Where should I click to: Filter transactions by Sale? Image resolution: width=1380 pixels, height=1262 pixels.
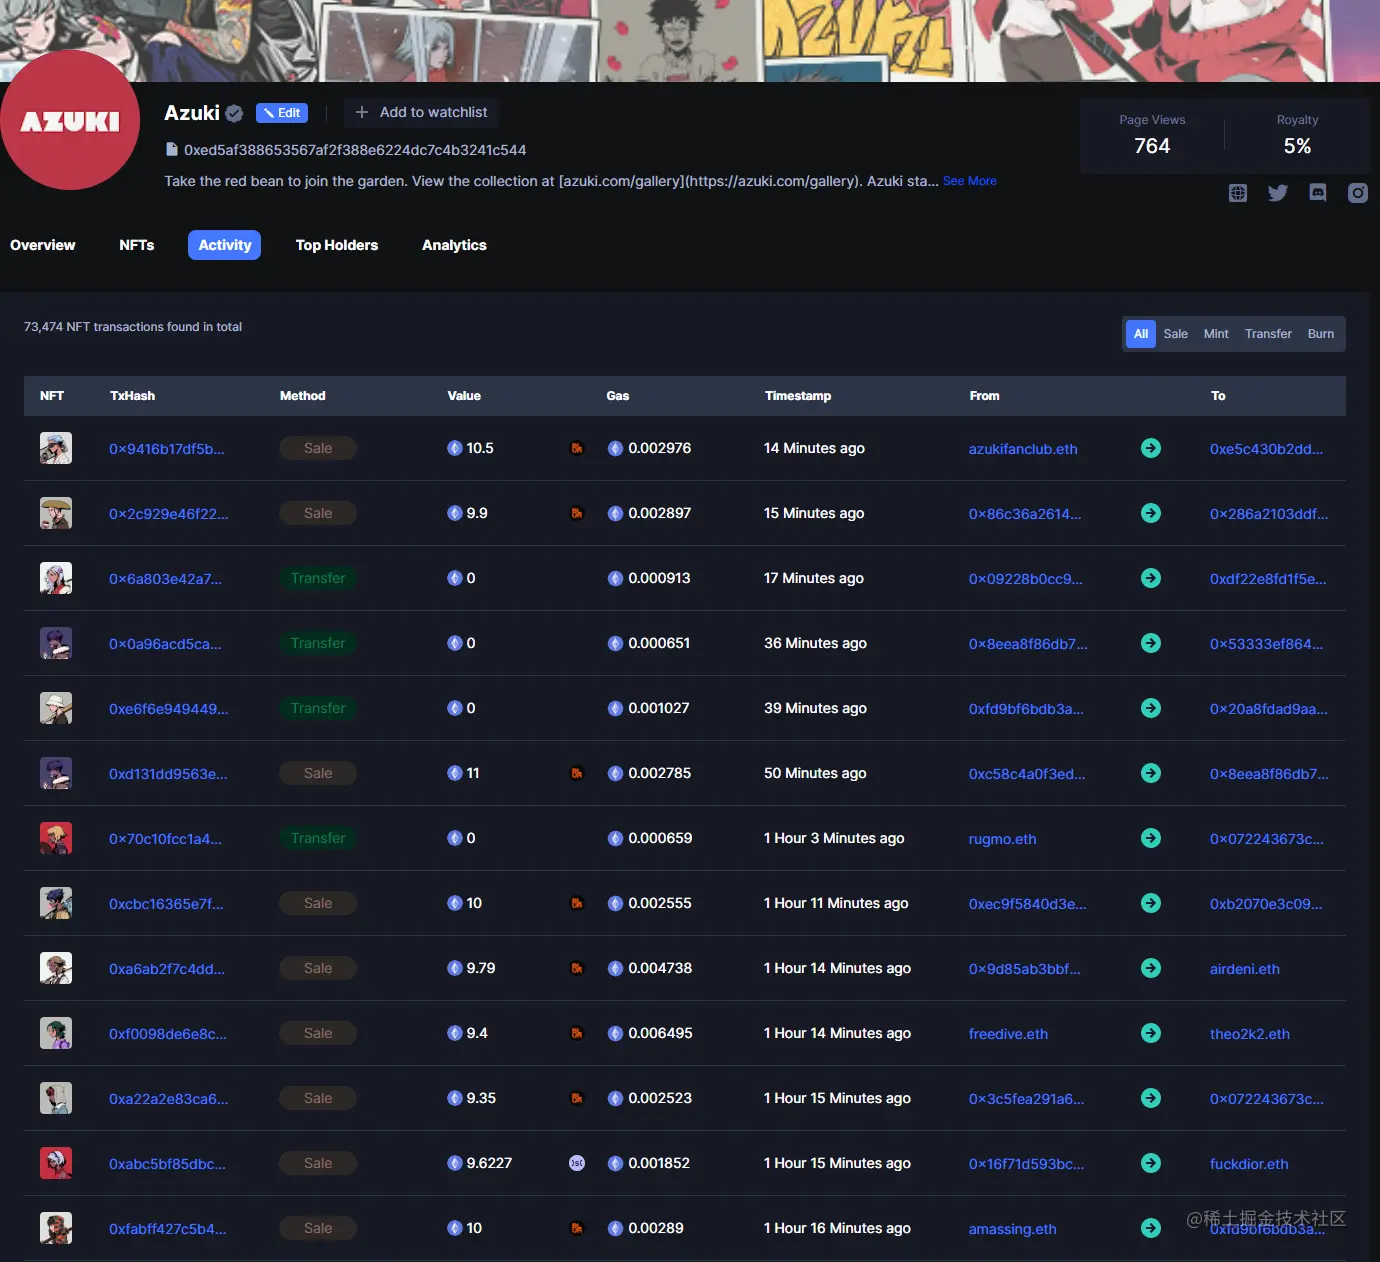1176,334
